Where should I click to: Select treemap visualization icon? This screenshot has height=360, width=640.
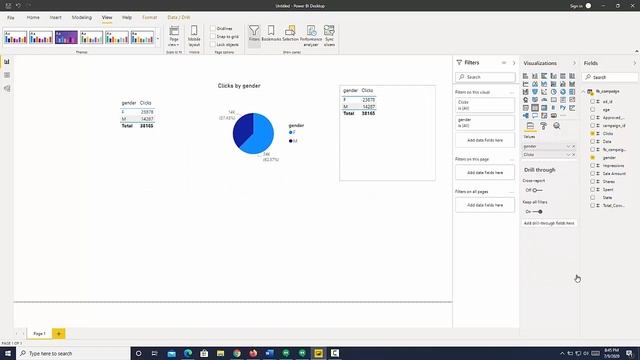coord(572,92)
